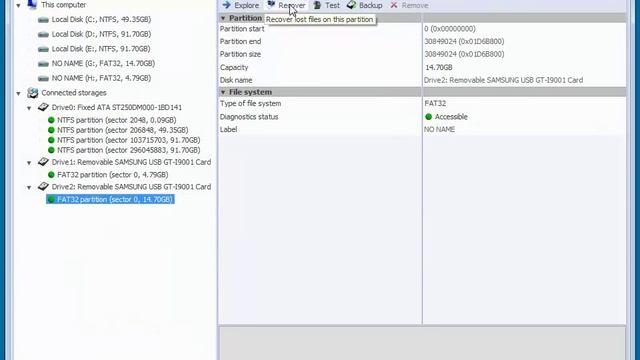Image resolution: width=640 pixels, height=360 pixels.
Task: Select FAT32 partition (sector 0, 14.70GB)
Action: point(115,199)
